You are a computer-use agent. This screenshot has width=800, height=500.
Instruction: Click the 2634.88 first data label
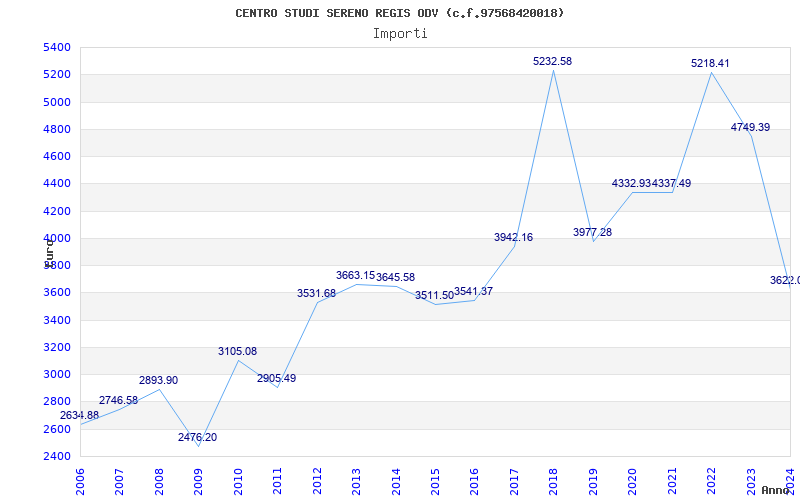click(x=79, y=415)
